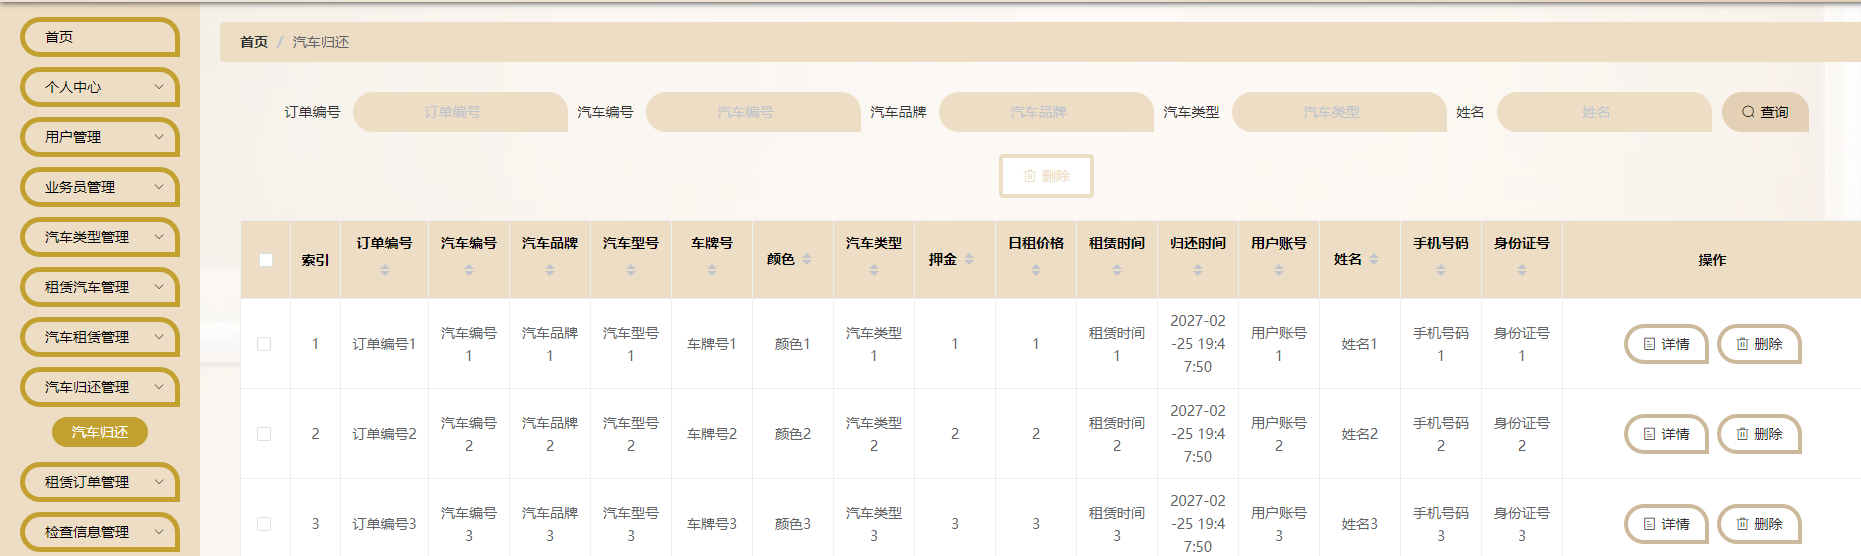This screenshot has height=556, width=1861.
Task: Click the 查询 search button
Action: pyautogui.click(x=1765, y=112)
